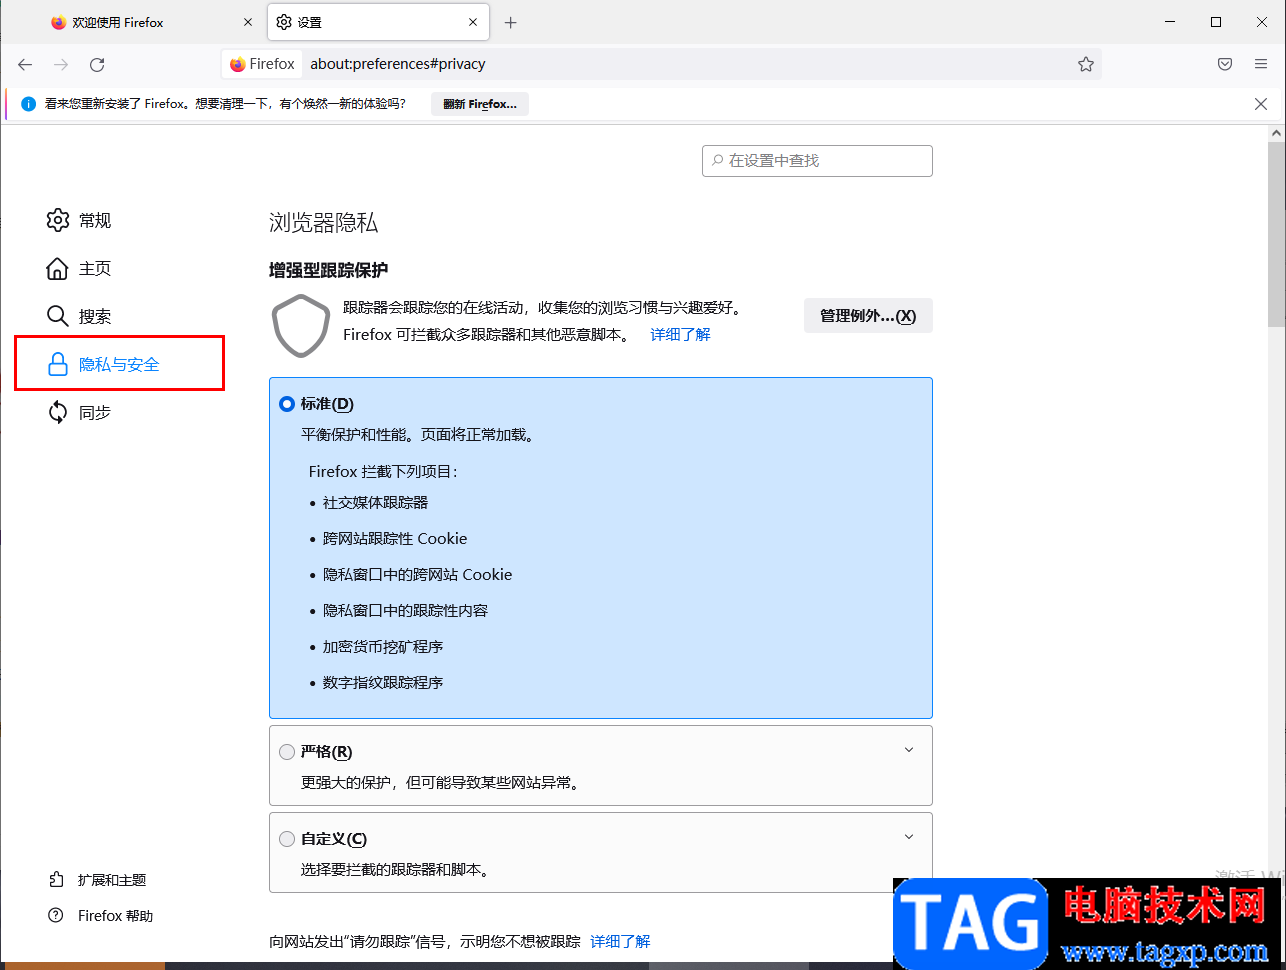The image size is (1286, 970).
Task: Click the 隐私窗口中的跟踪性内容 item
Action: 405,611
